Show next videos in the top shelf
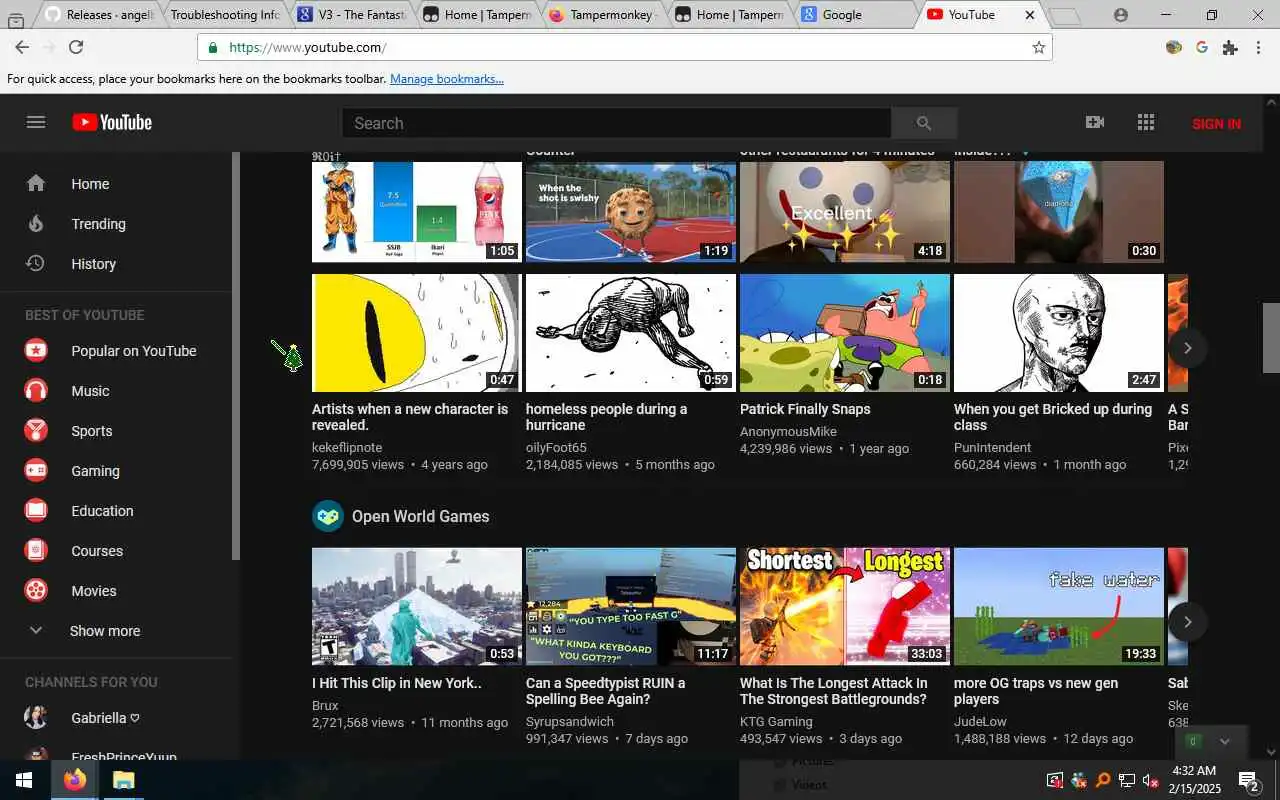The width and height of the screenshot is (1280, 800). tap(1187, 347)
